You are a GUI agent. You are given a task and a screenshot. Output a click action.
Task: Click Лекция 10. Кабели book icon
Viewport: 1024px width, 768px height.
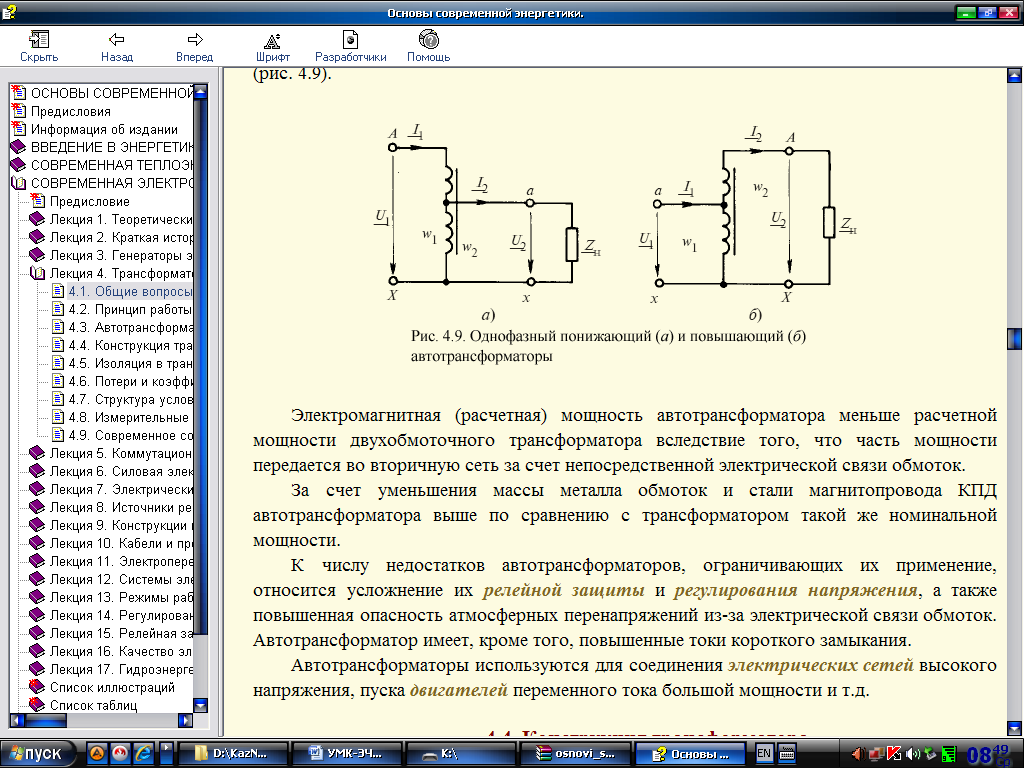pos(37,543)
